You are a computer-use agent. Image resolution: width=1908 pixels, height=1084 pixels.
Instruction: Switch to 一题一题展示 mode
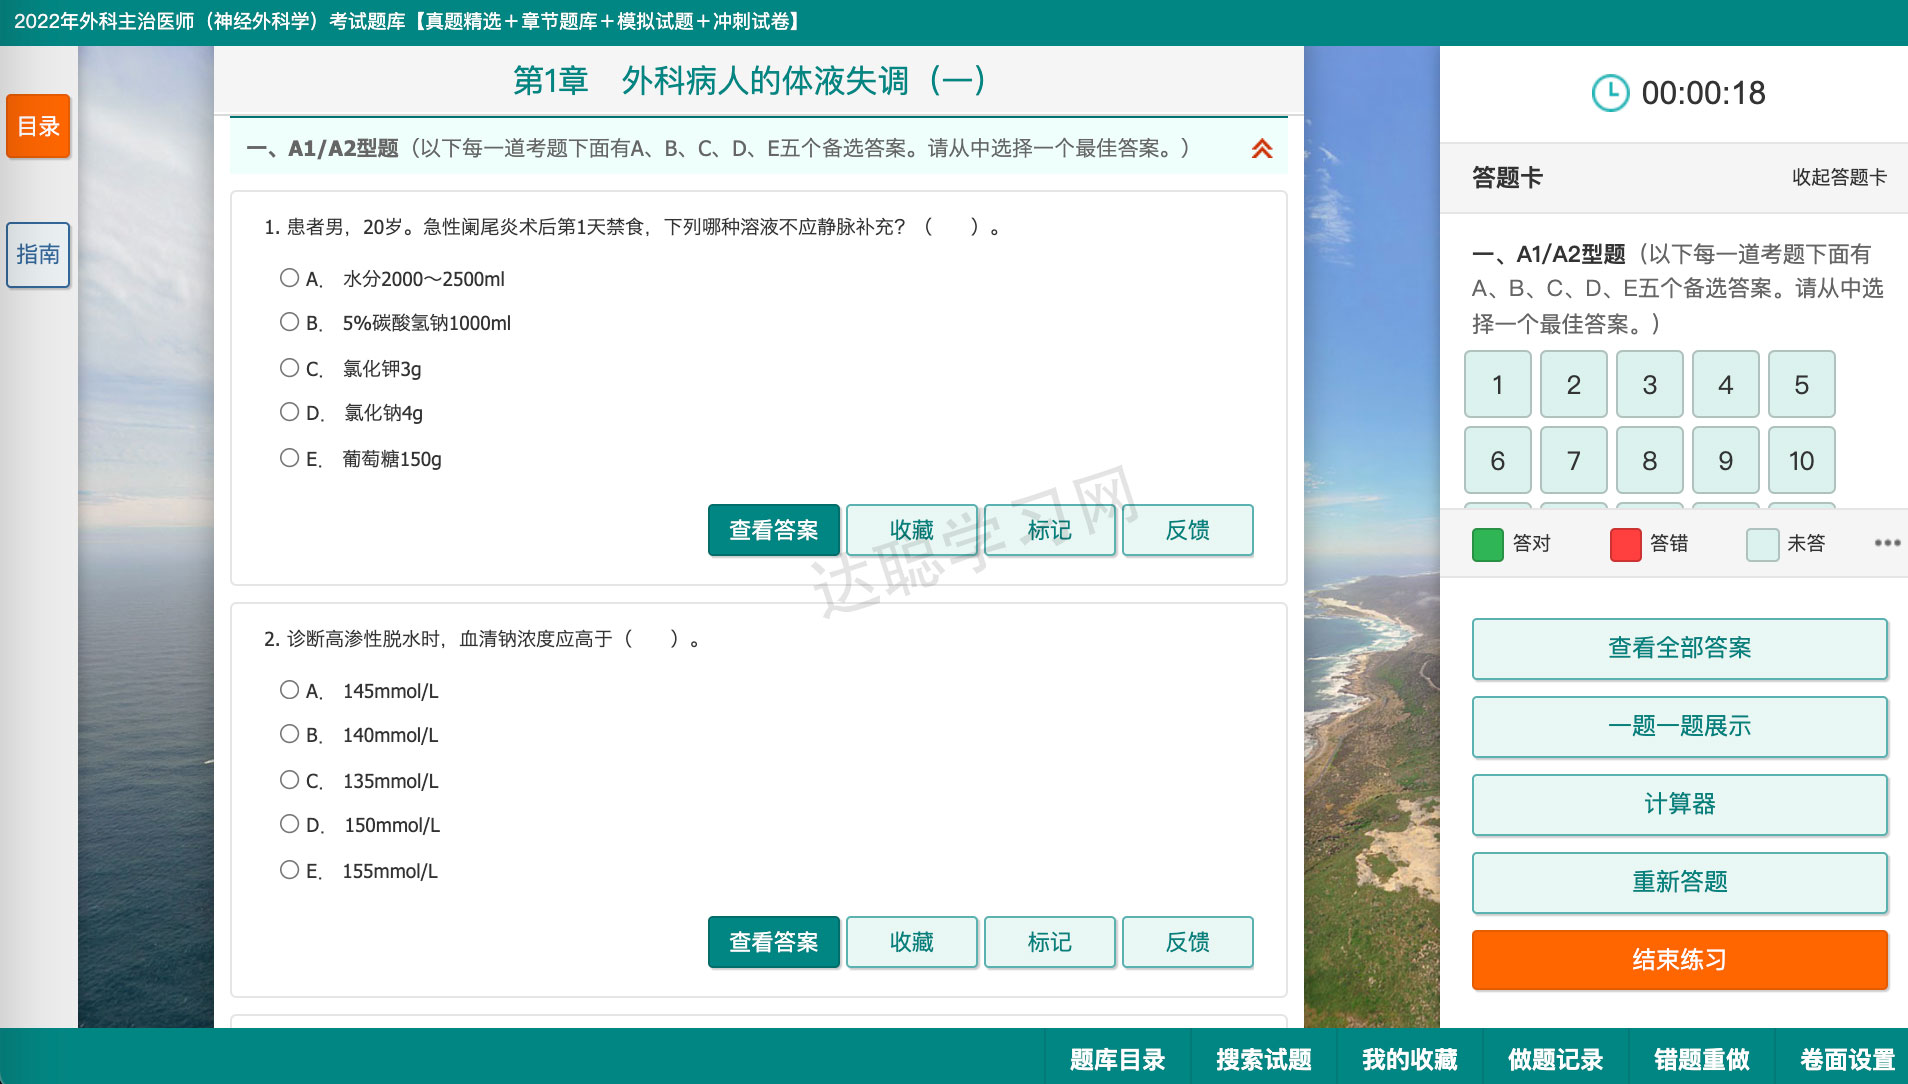pos(1680,726)
